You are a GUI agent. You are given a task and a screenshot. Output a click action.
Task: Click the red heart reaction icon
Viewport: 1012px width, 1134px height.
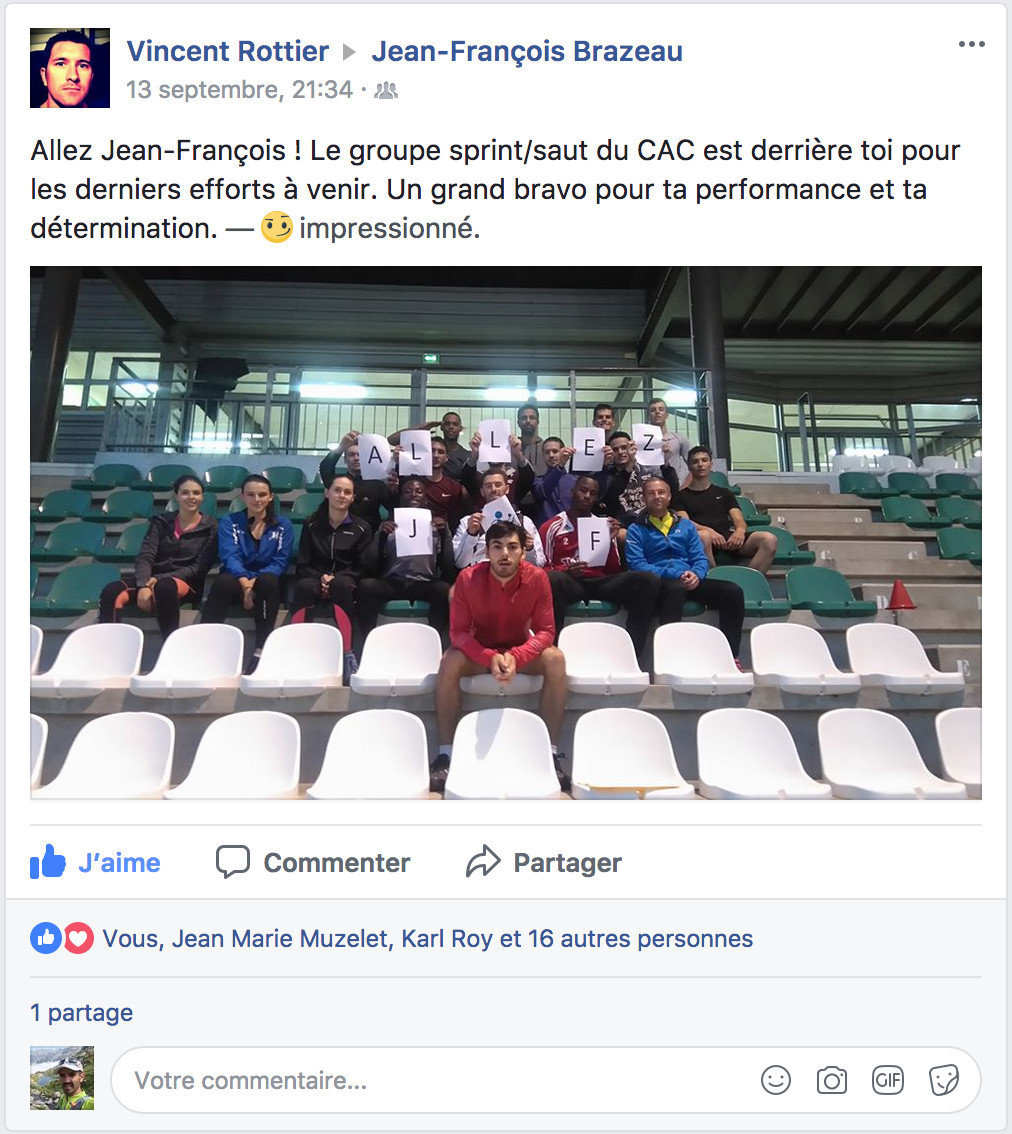[x=78, y=938]
